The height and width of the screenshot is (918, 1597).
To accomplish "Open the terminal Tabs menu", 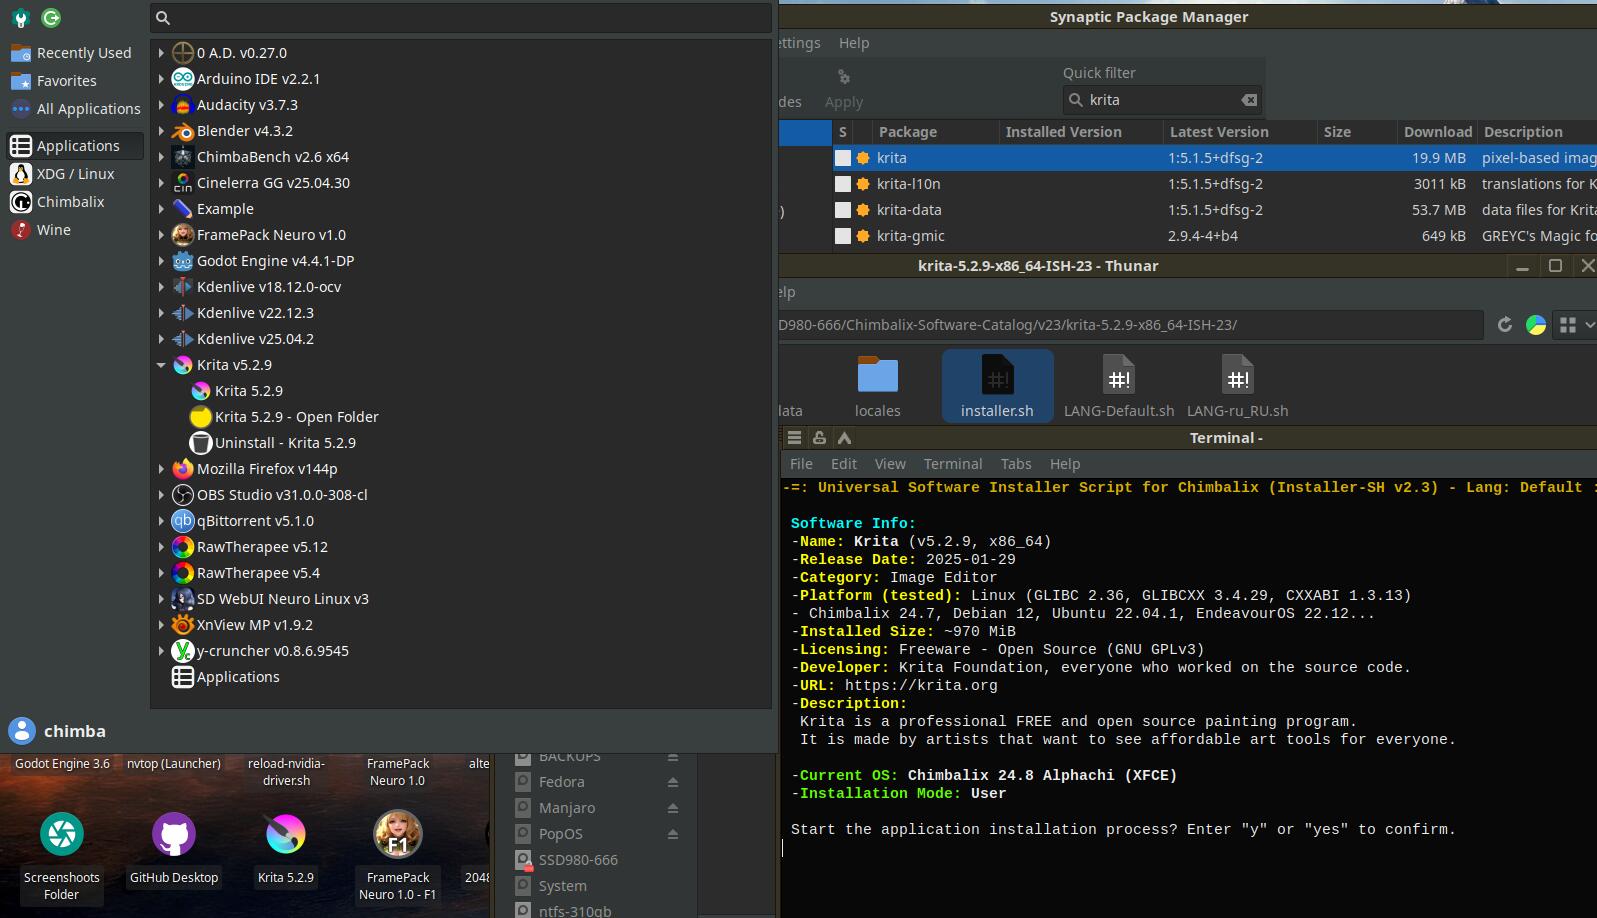I will point(1015,464).
